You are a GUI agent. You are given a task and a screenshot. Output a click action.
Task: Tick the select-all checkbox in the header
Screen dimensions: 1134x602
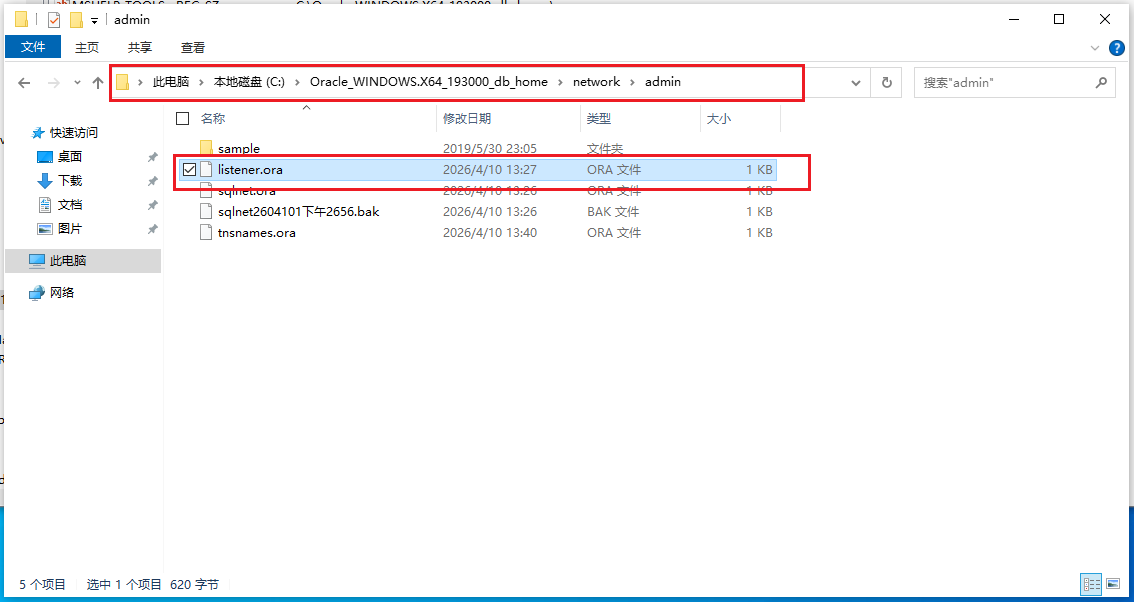(182, 118)
